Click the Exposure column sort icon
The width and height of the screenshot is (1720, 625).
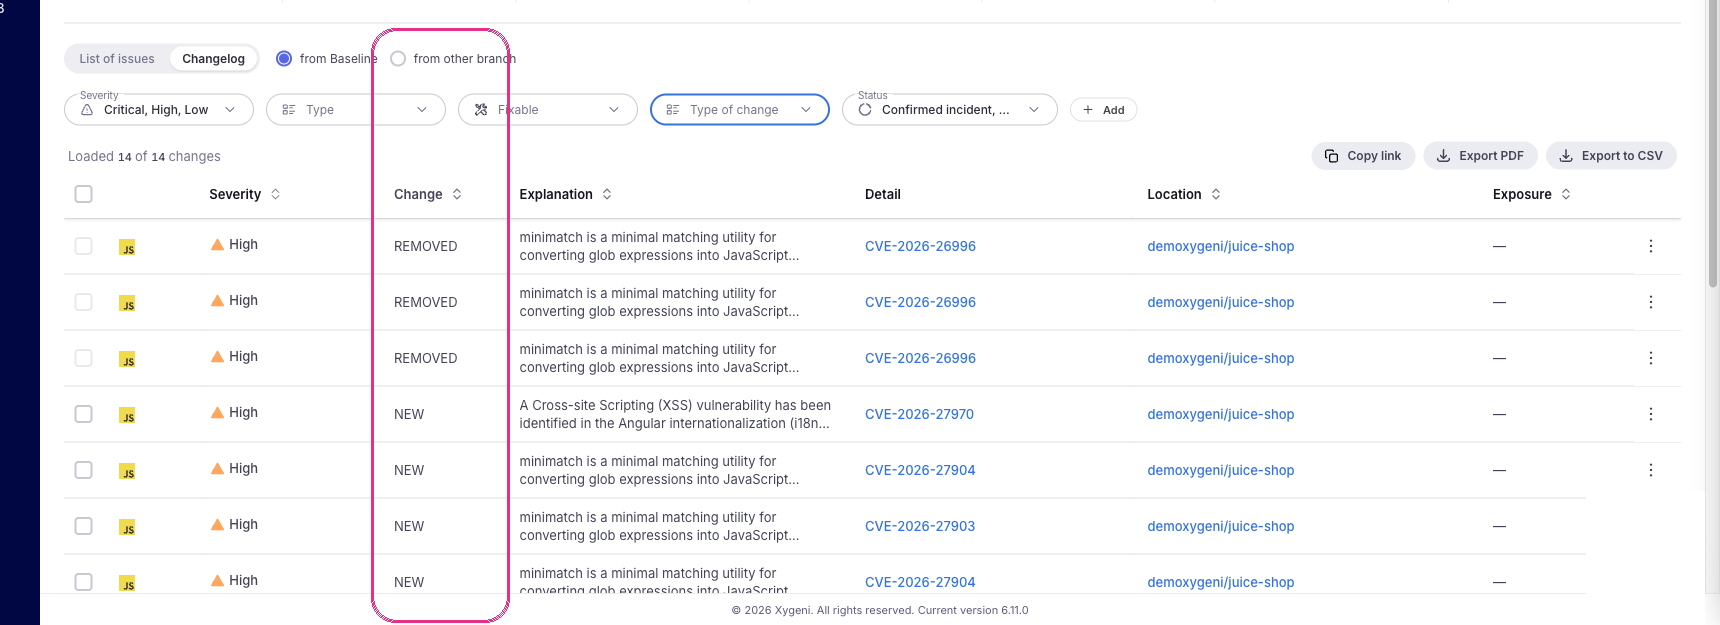coord(1566,194)
